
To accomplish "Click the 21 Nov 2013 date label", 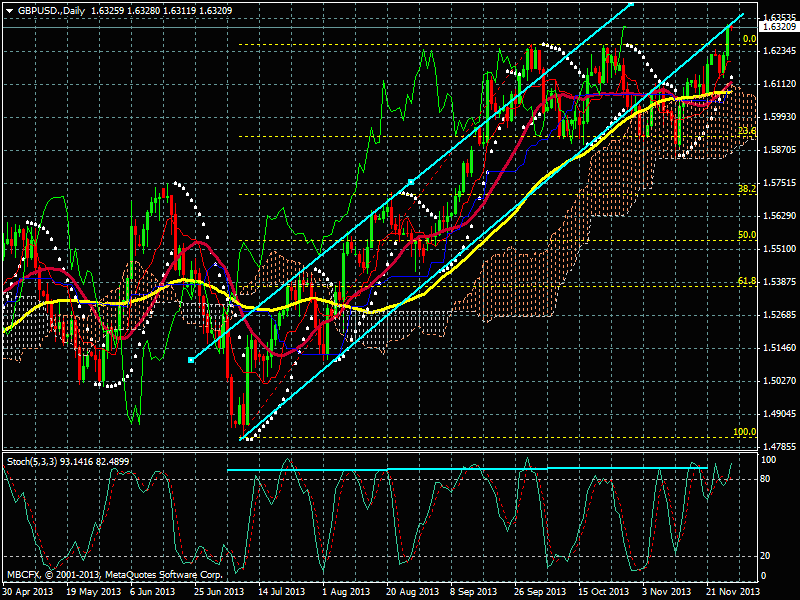I will point(735,591).
